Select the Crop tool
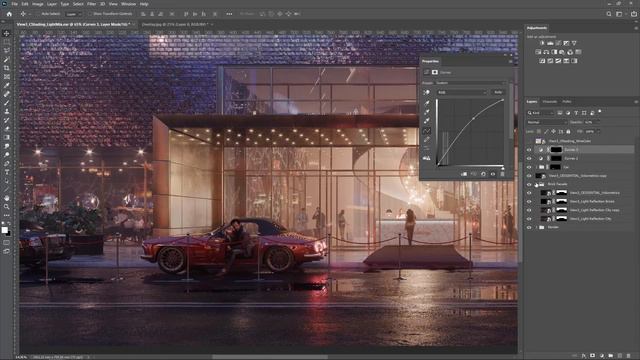 point(6,68)
